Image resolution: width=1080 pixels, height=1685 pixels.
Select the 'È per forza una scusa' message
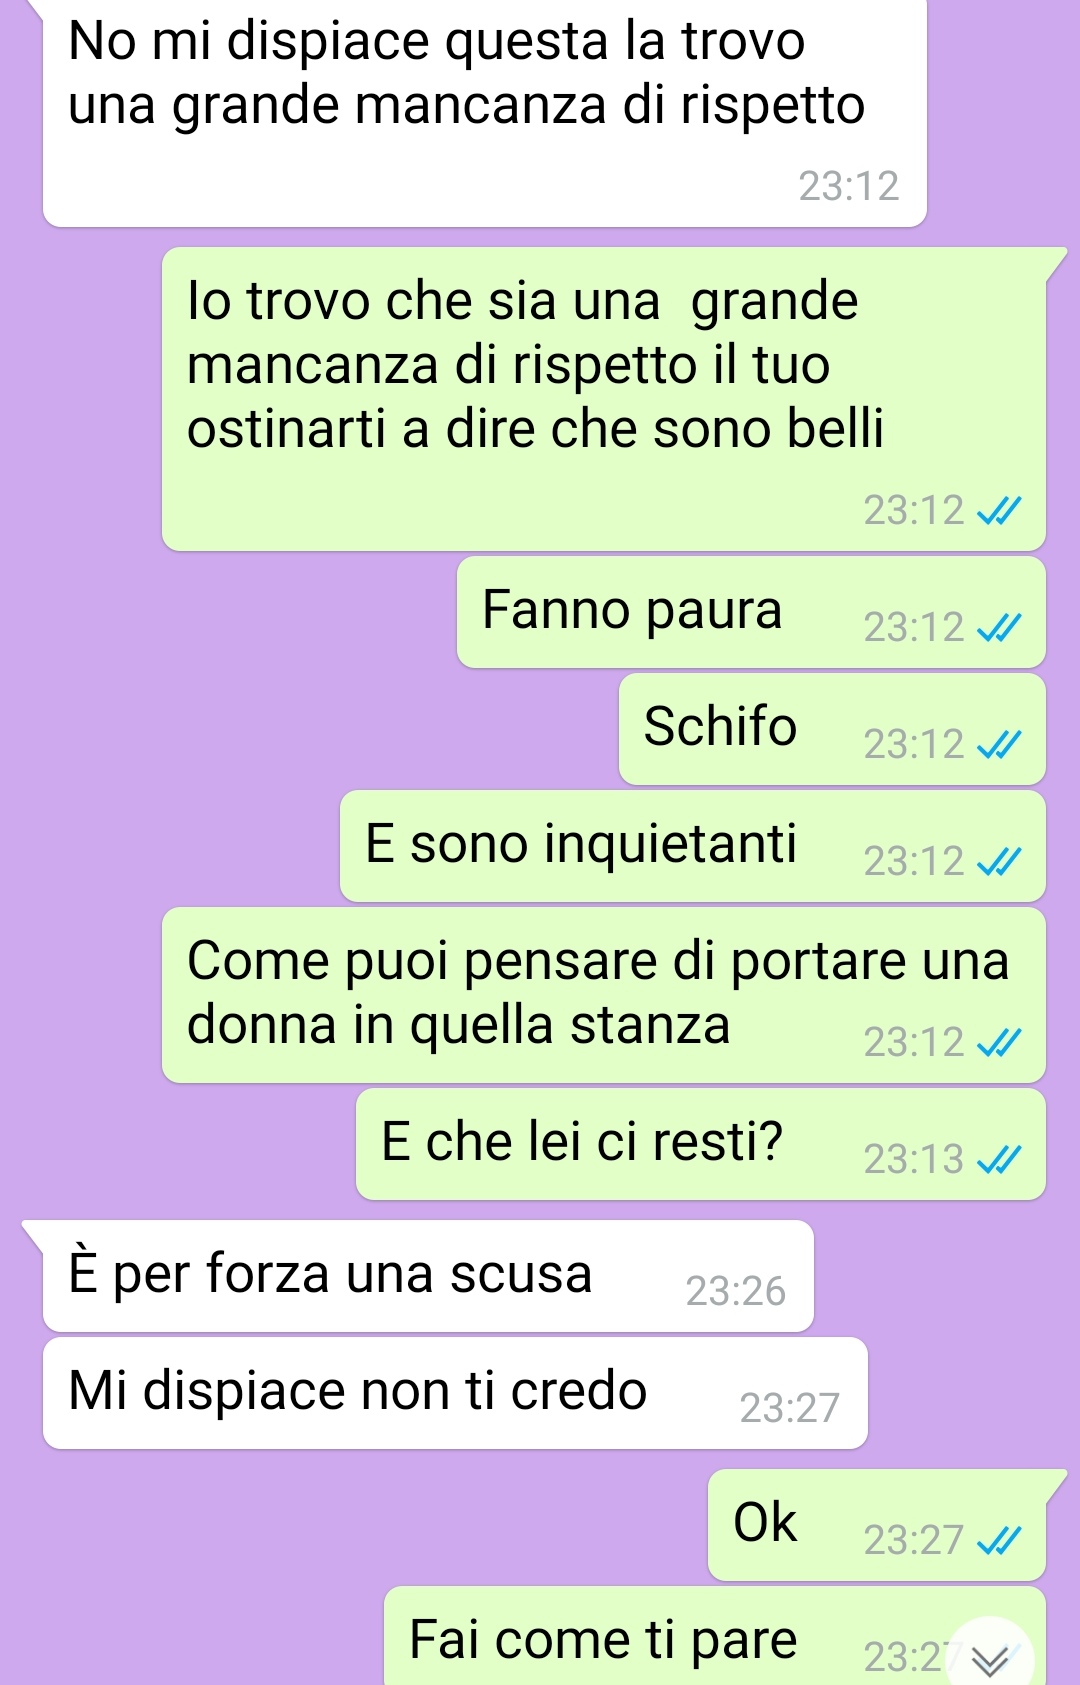tap(428, 1277)
